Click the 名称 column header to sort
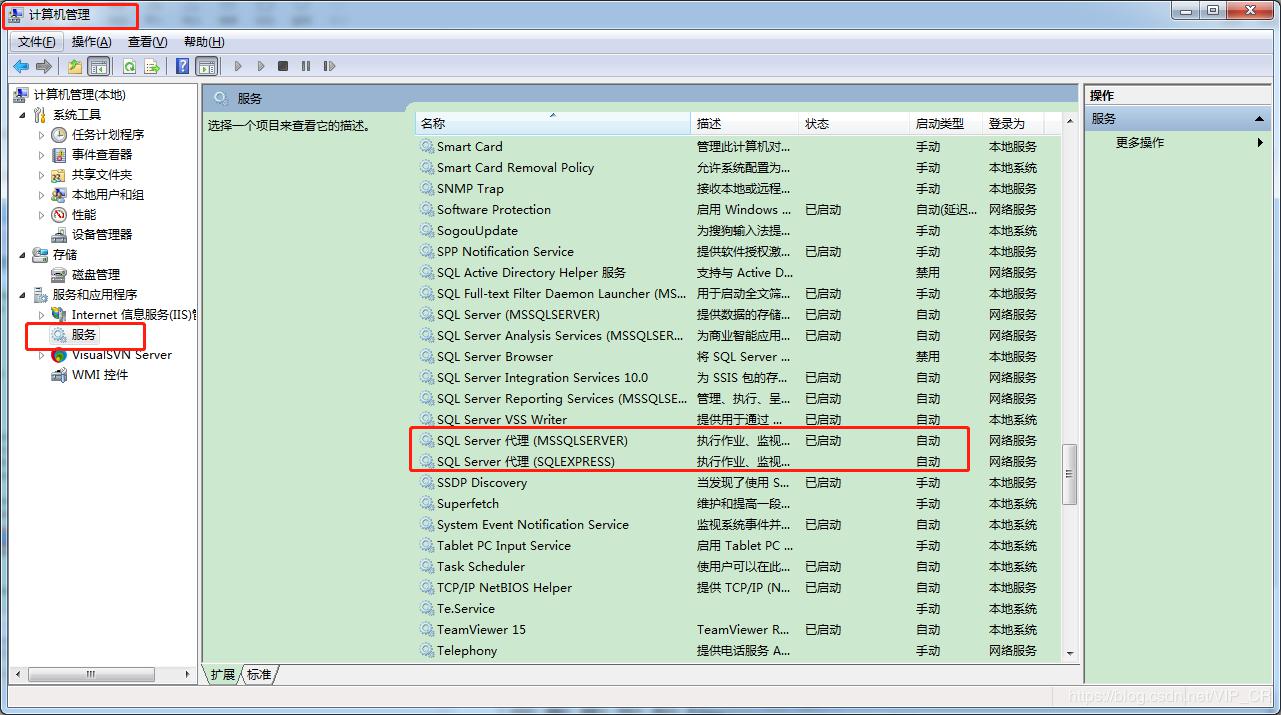This screenshot has width=1281, height=715. (550, 122)
